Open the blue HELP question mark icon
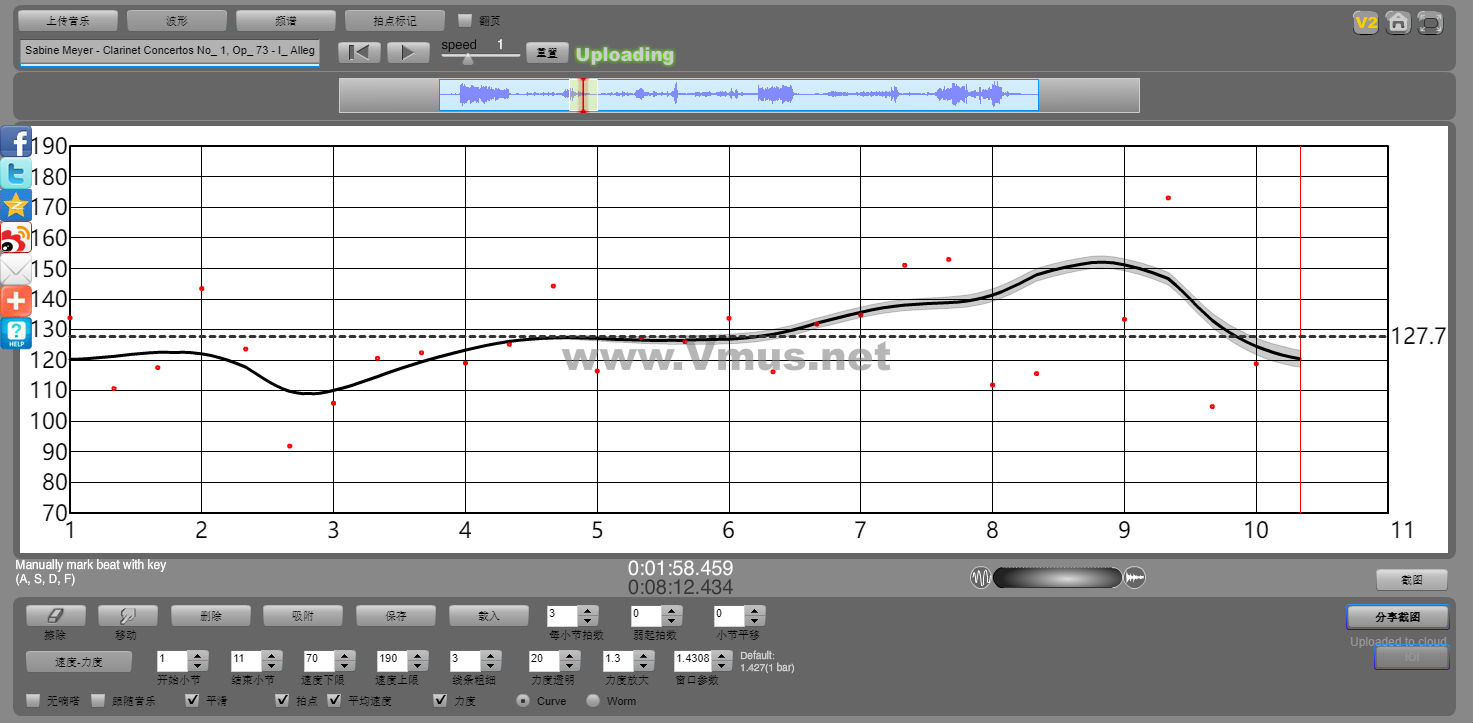This screenshot has width=1473, height=723. [x=16, y=333]
